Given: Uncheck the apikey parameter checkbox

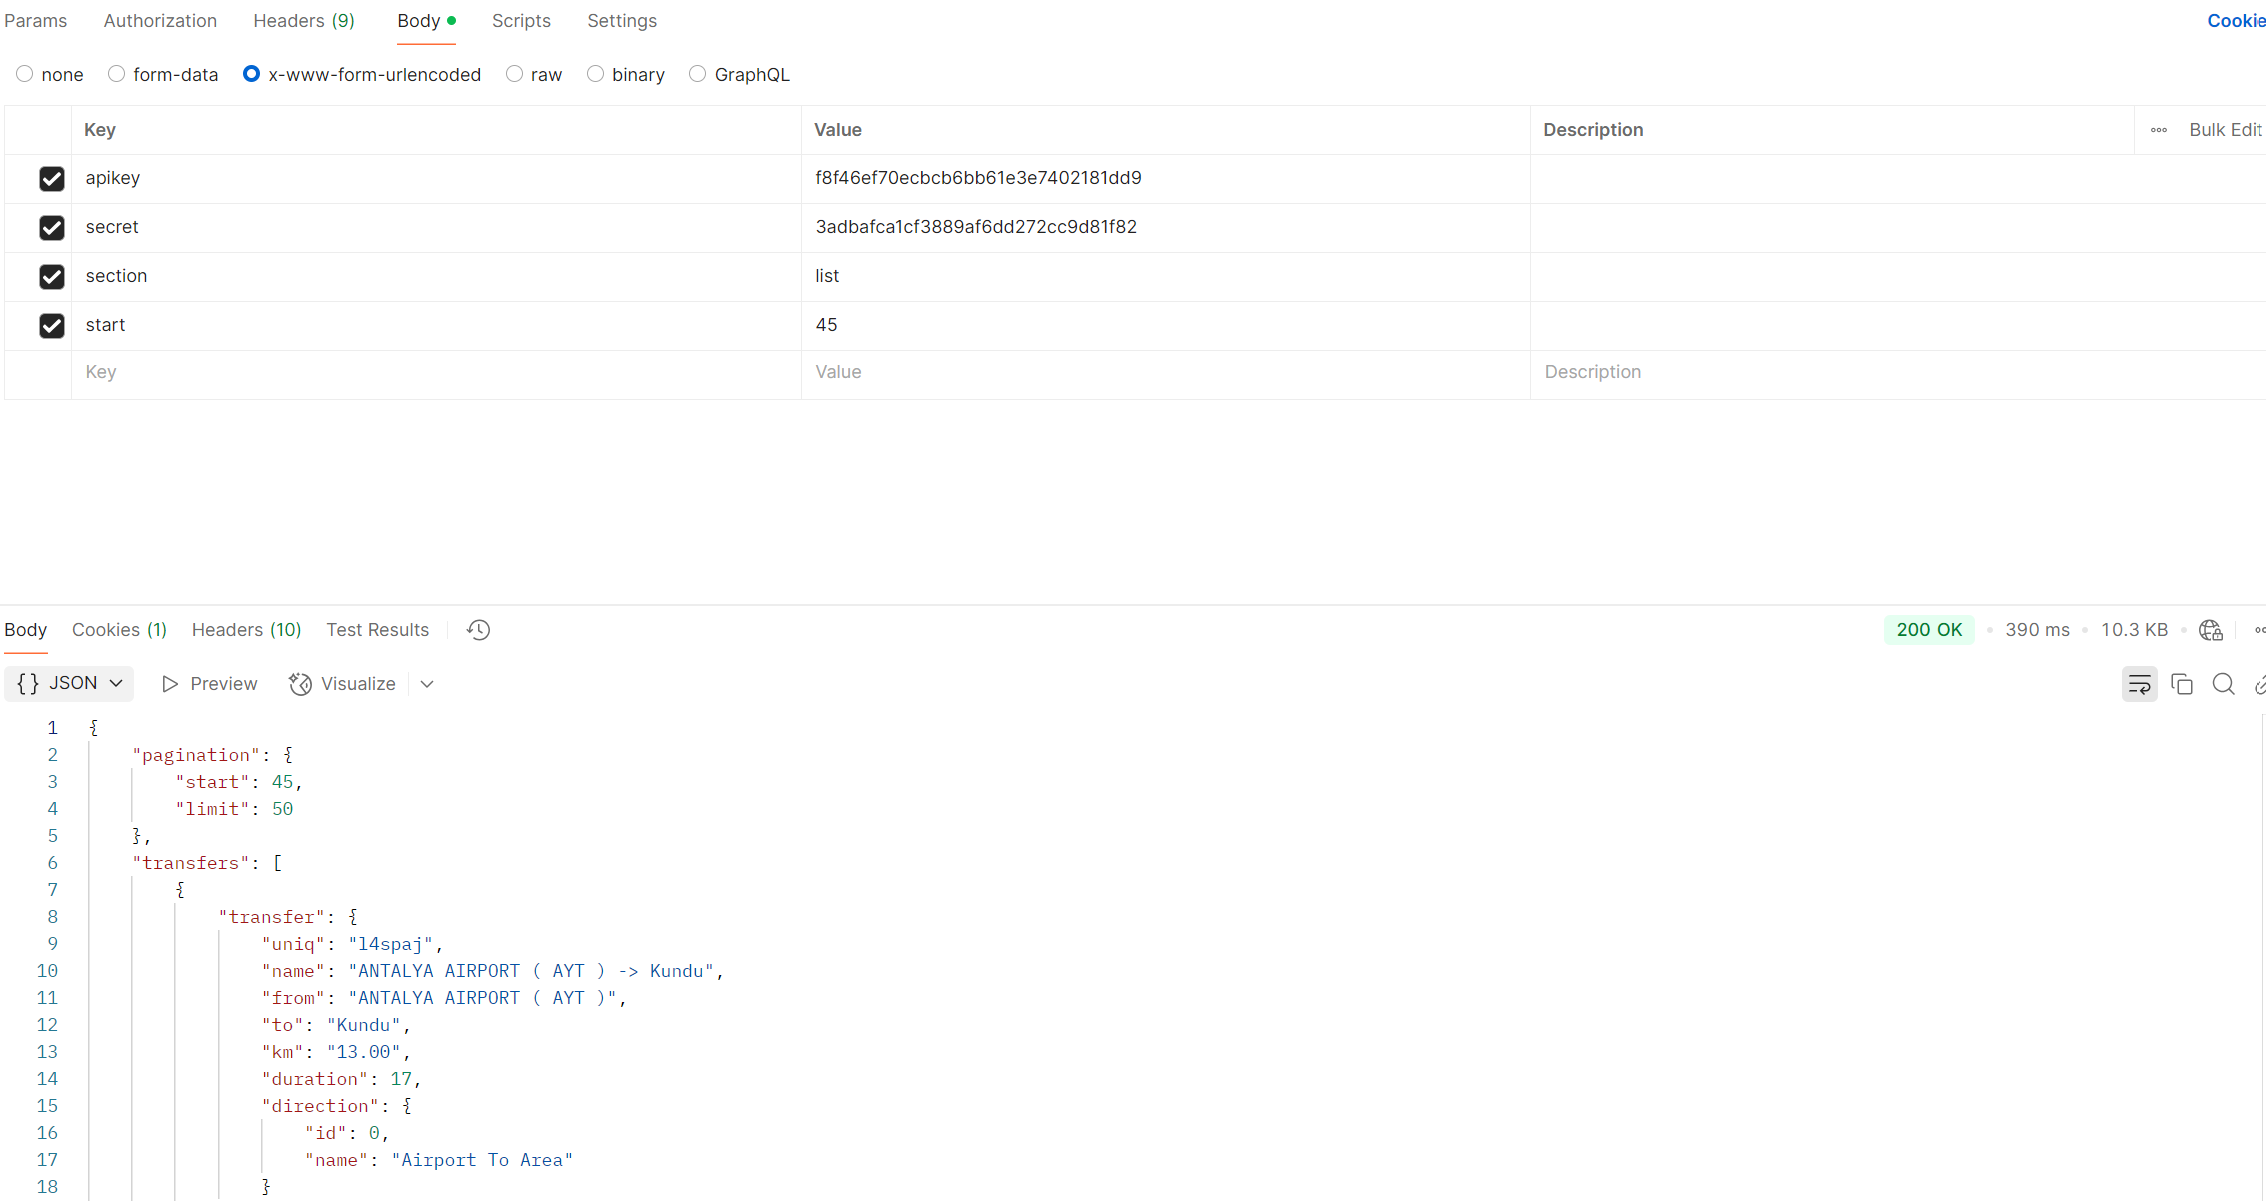Looking at the screenshot, I should tap(52, 179).
